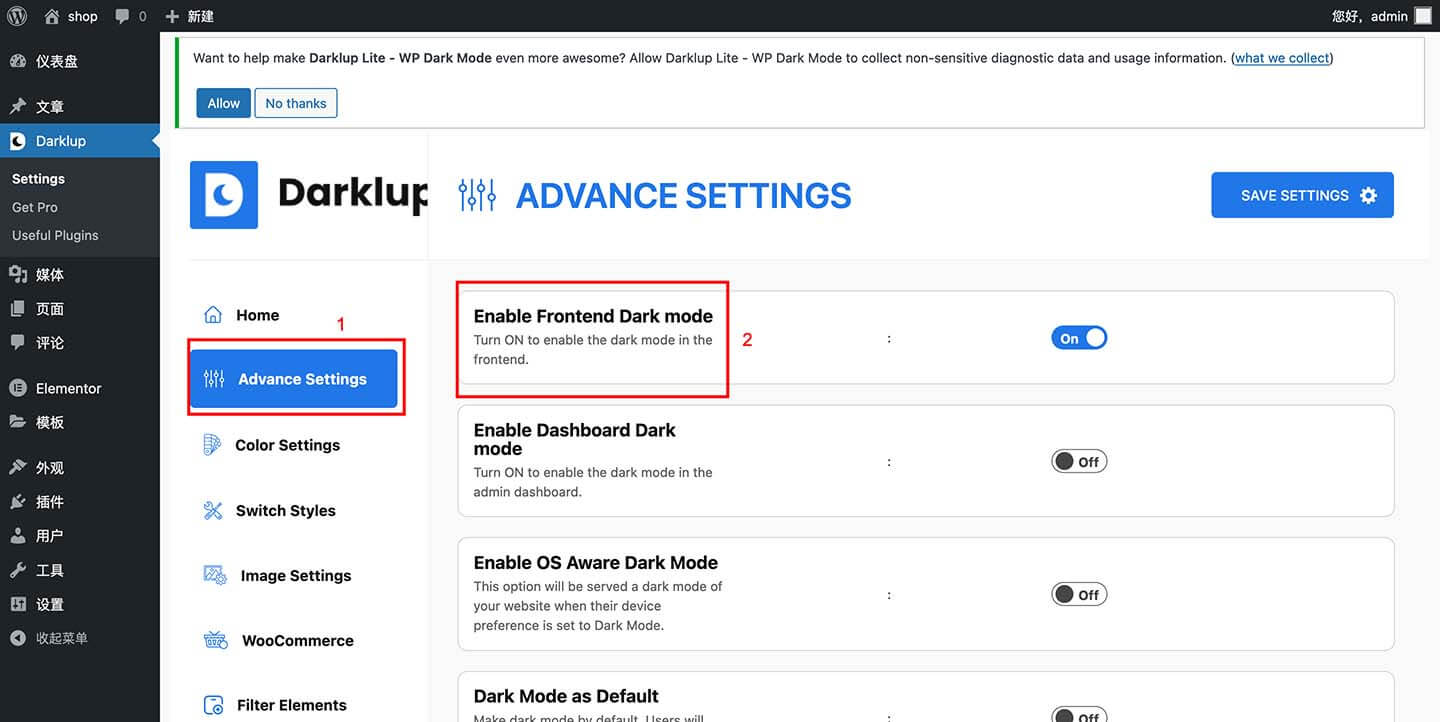The width and height of the screenshot is (1440, 722).
Task: Click the 模板 folder icon
Action: [x=18, y=422]
